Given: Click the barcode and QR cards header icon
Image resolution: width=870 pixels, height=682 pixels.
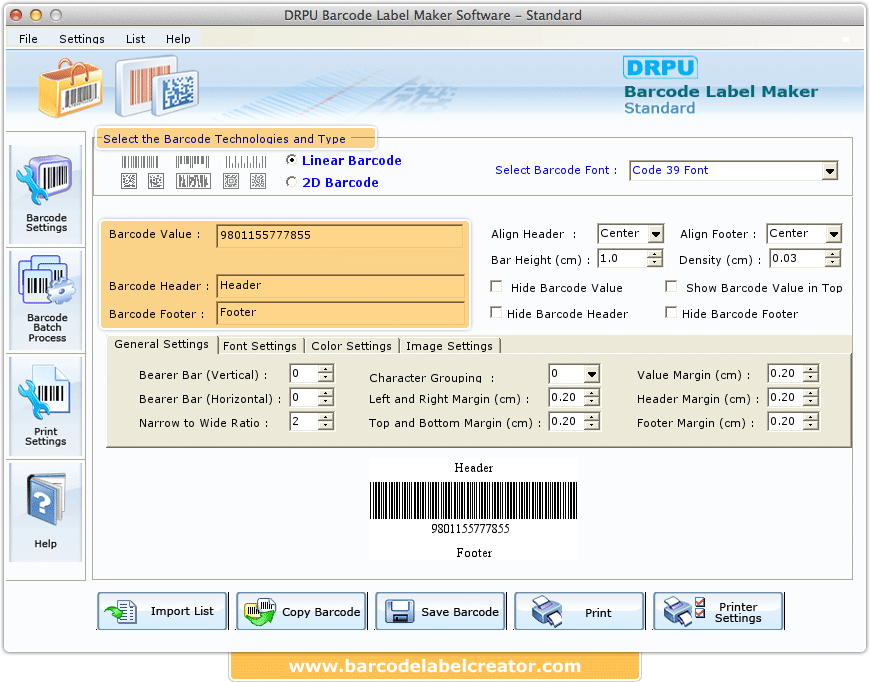Looking at the screenshot, I should tap(157, 85).
